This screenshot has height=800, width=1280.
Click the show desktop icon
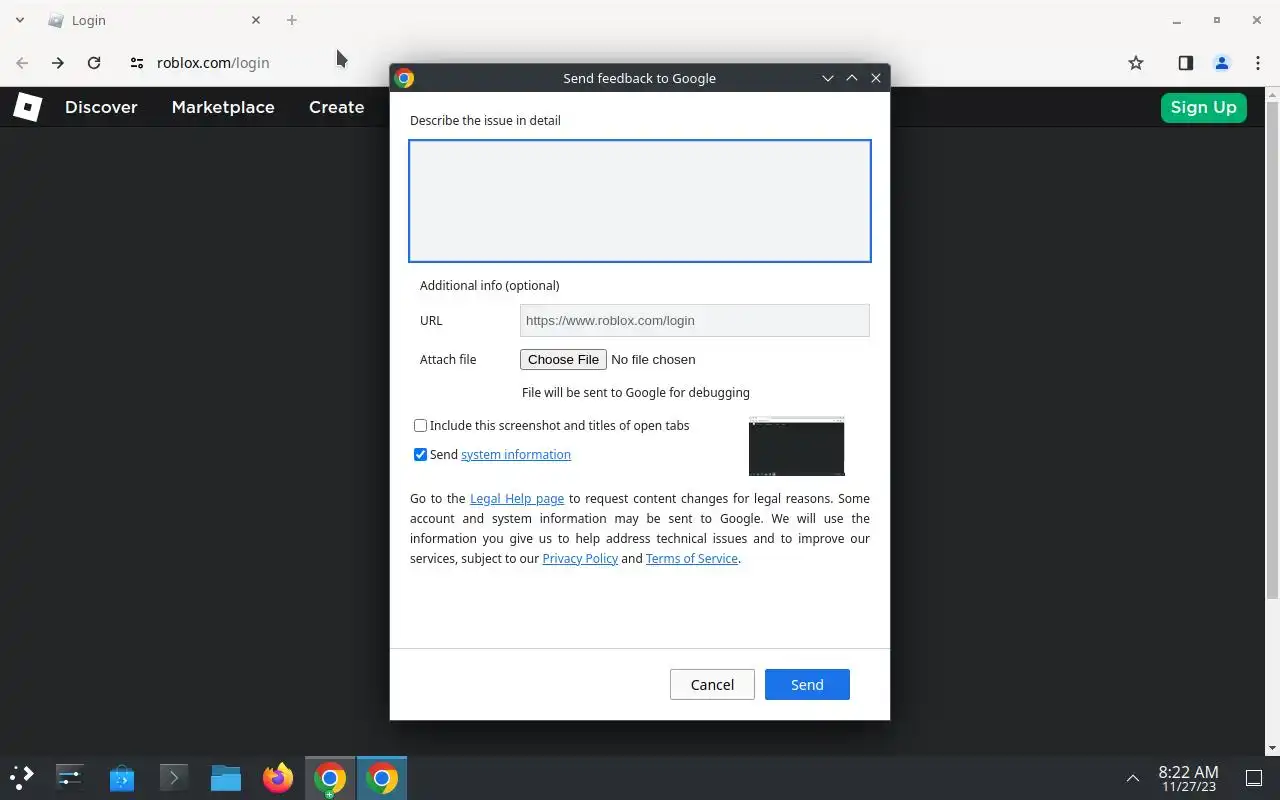[x=1254, y=778]
